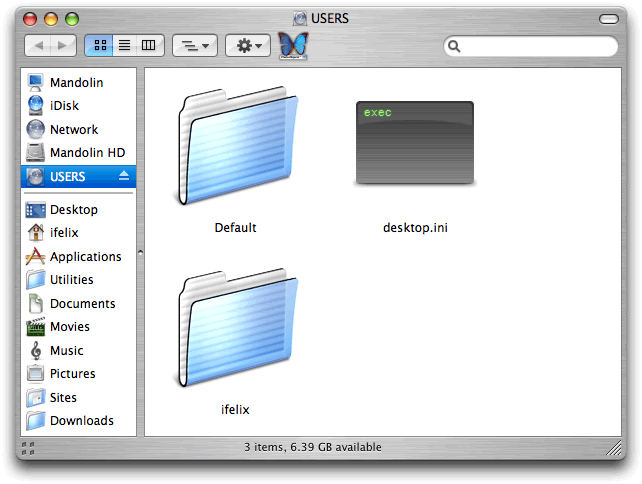Viewport: 642px width, 484px height.
Task: Select Downloads in the sidebar
Action: [x=81, y=421]
